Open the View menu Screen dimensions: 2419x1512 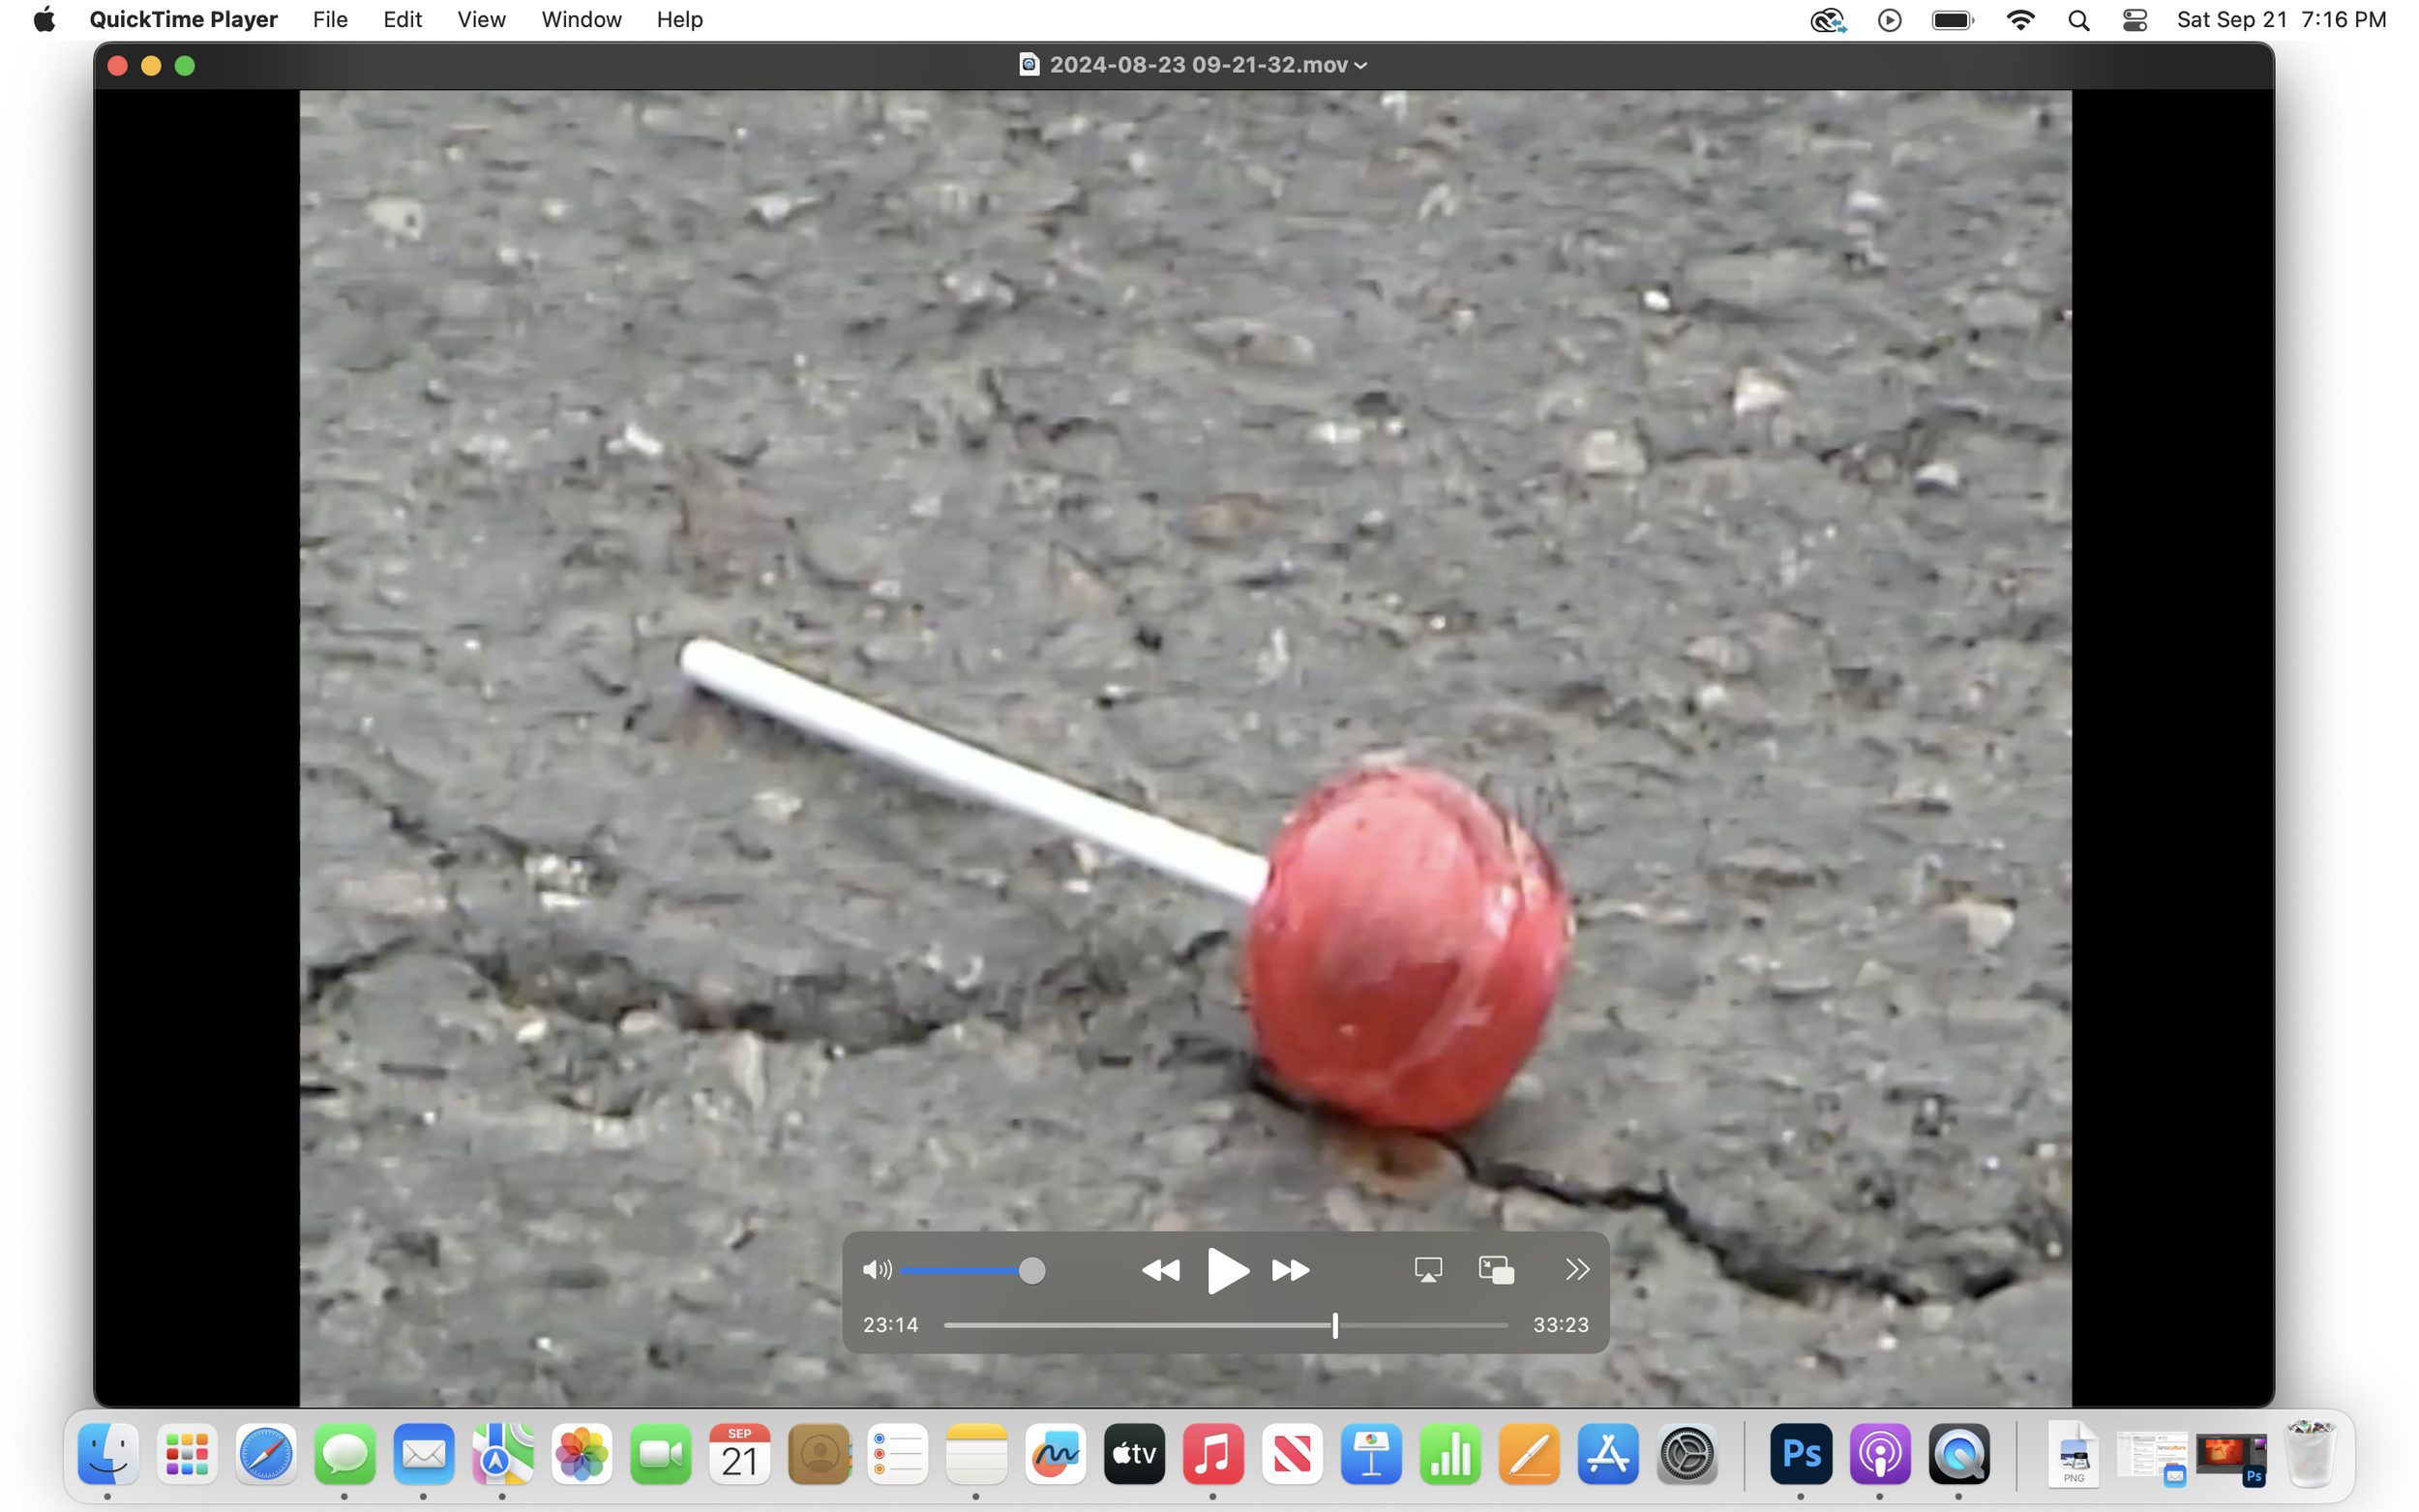coord(481,20)
